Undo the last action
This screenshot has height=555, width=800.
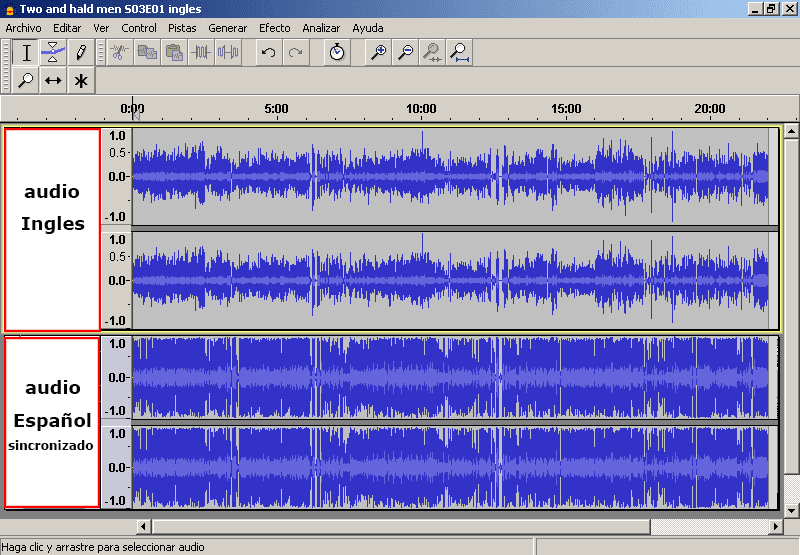click(268, 53)
